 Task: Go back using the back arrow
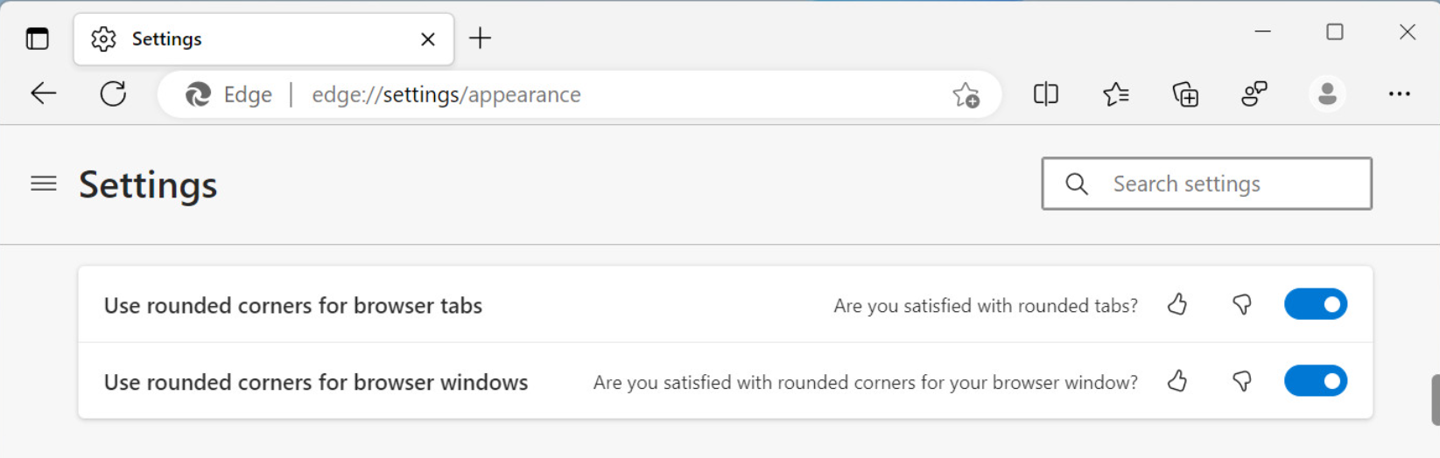click(43, 94)
